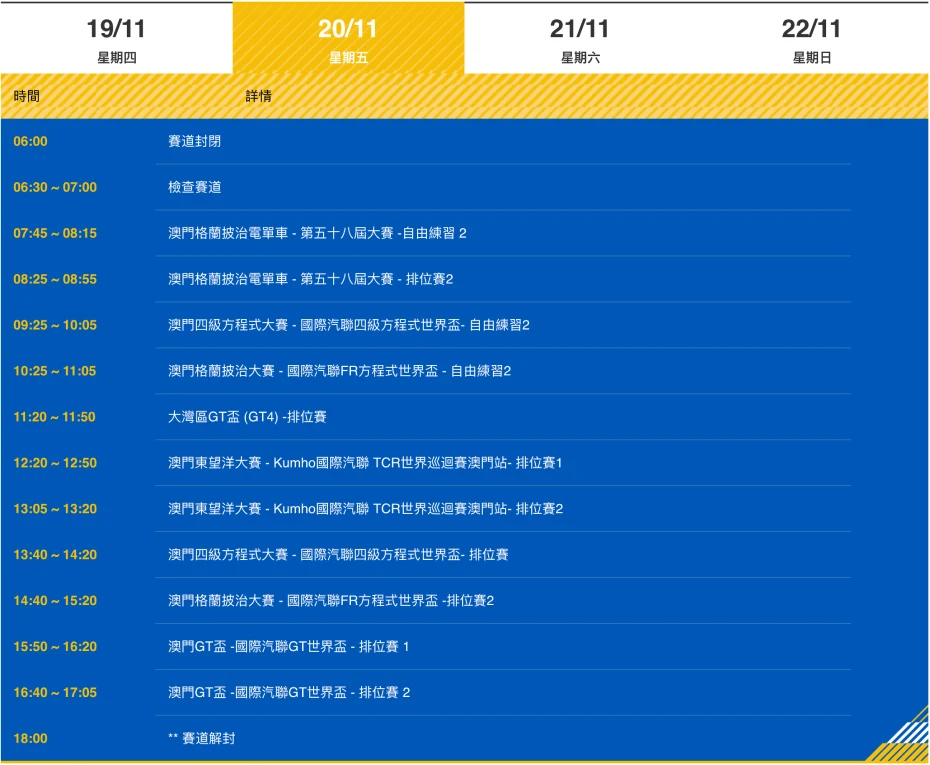Select the 18:00 time entry
The image size is (930, 765).
click(x=30, y=739)
